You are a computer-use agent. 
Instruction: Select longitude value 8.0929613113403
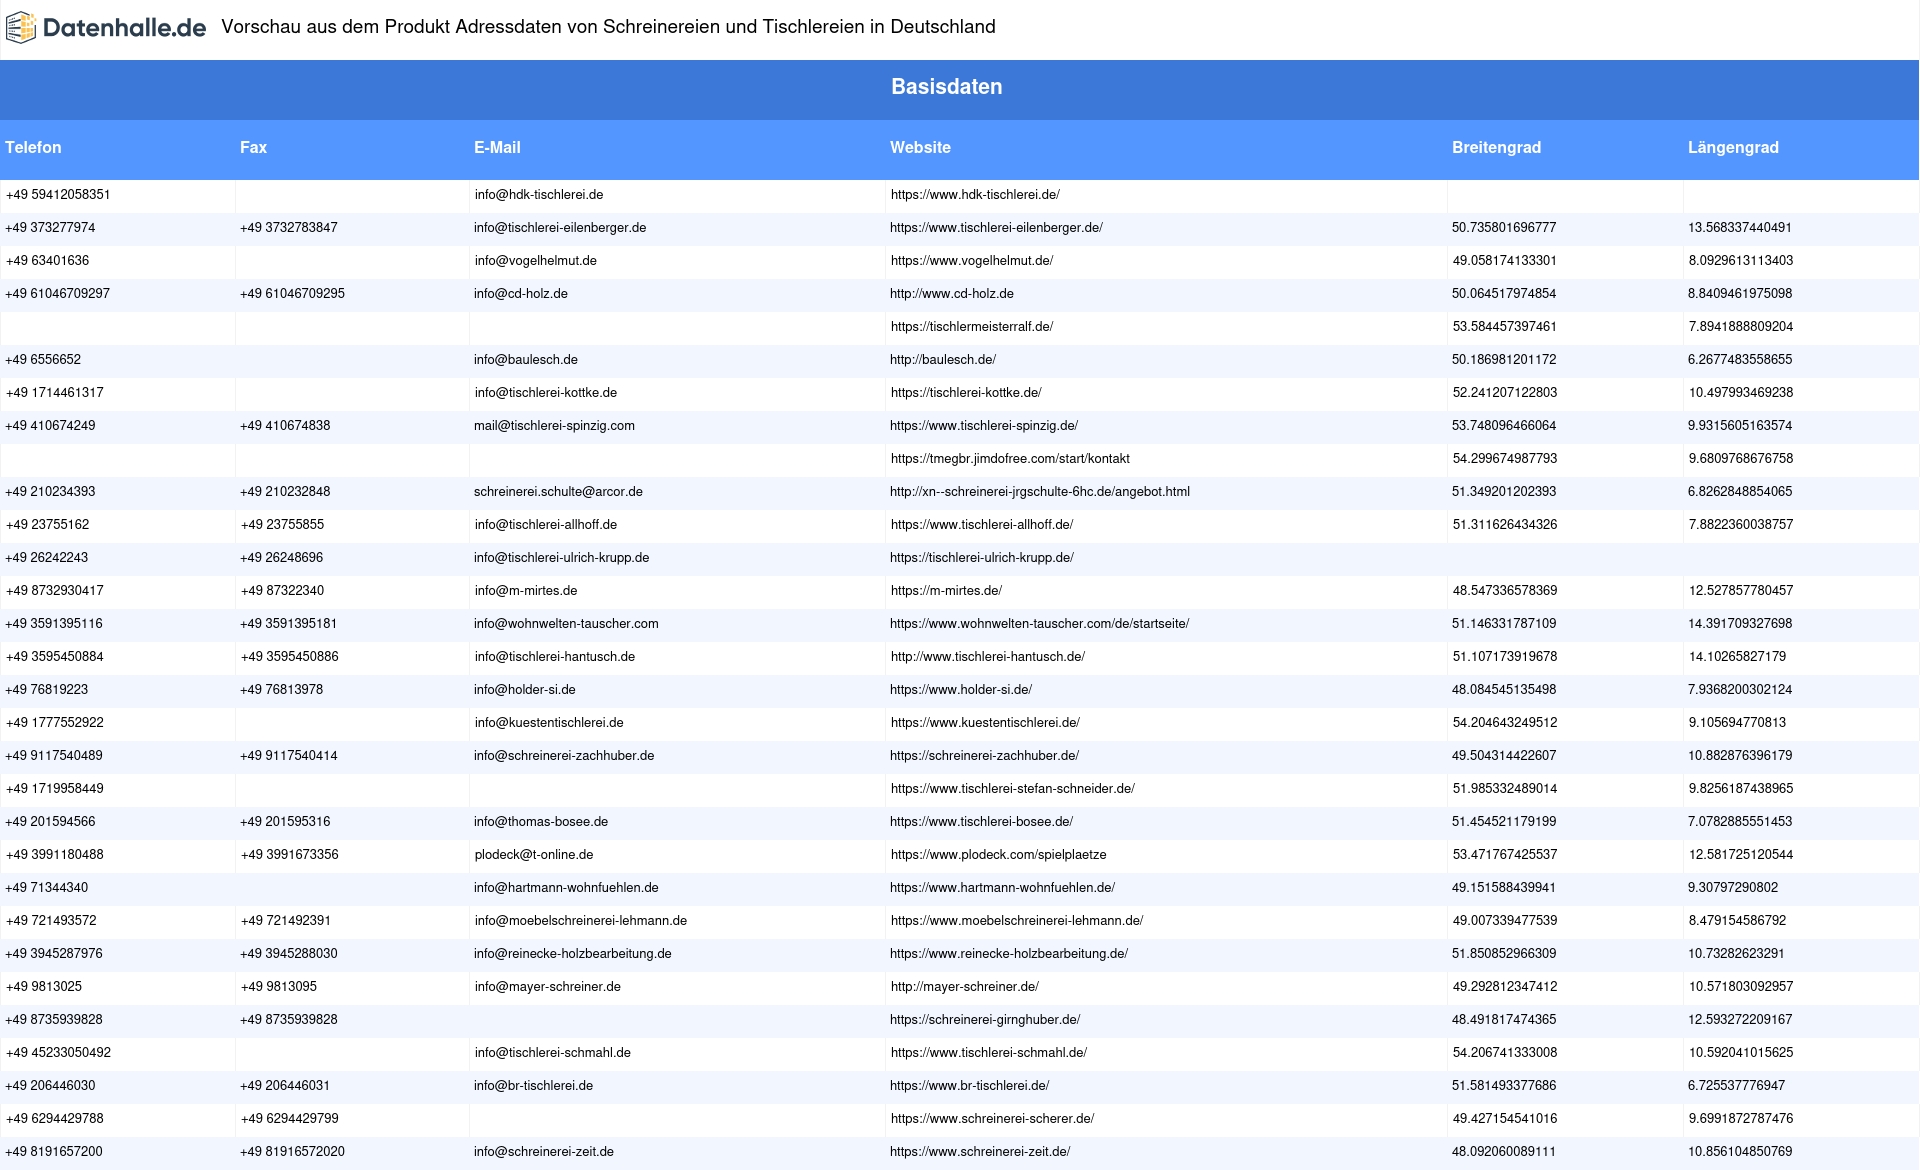click(1741, 261)
